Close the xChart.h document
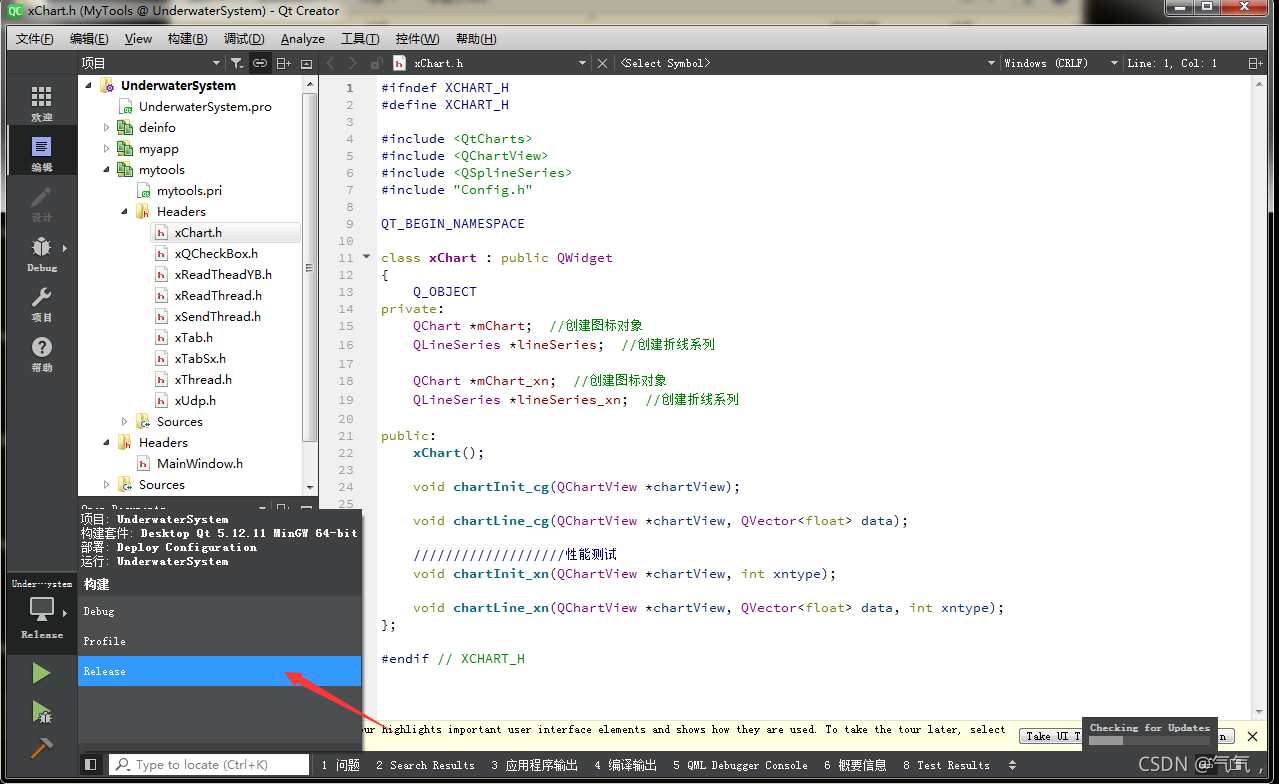 (x=602, y=63)
